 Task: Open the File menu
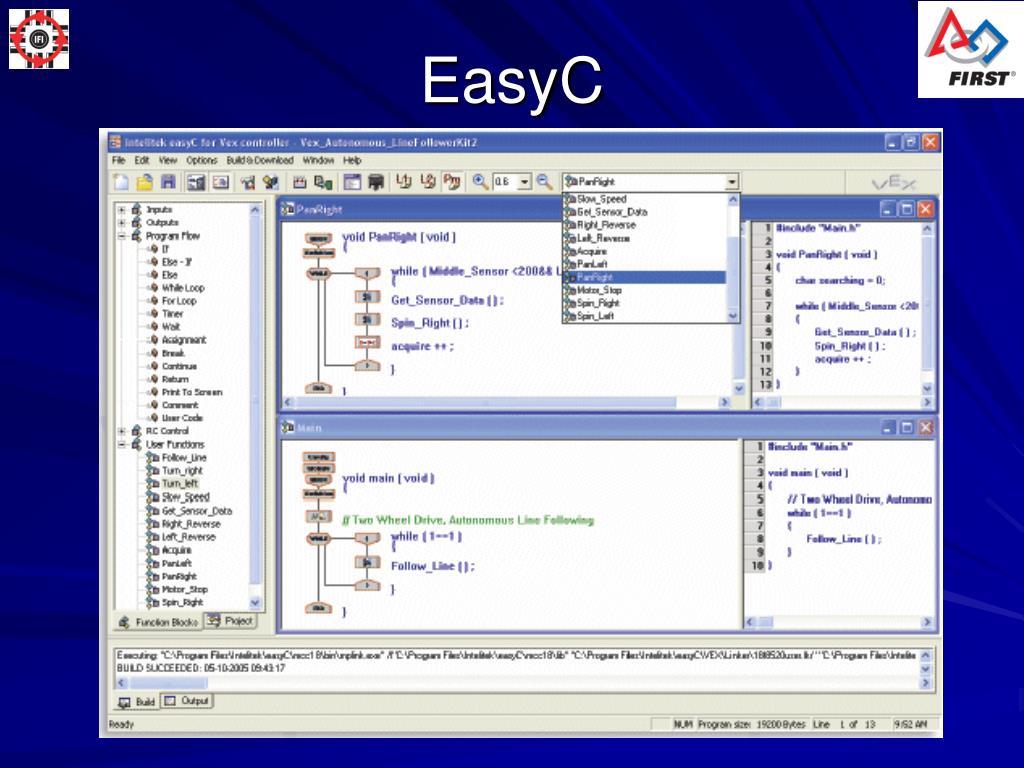click(x=118, y=160)
